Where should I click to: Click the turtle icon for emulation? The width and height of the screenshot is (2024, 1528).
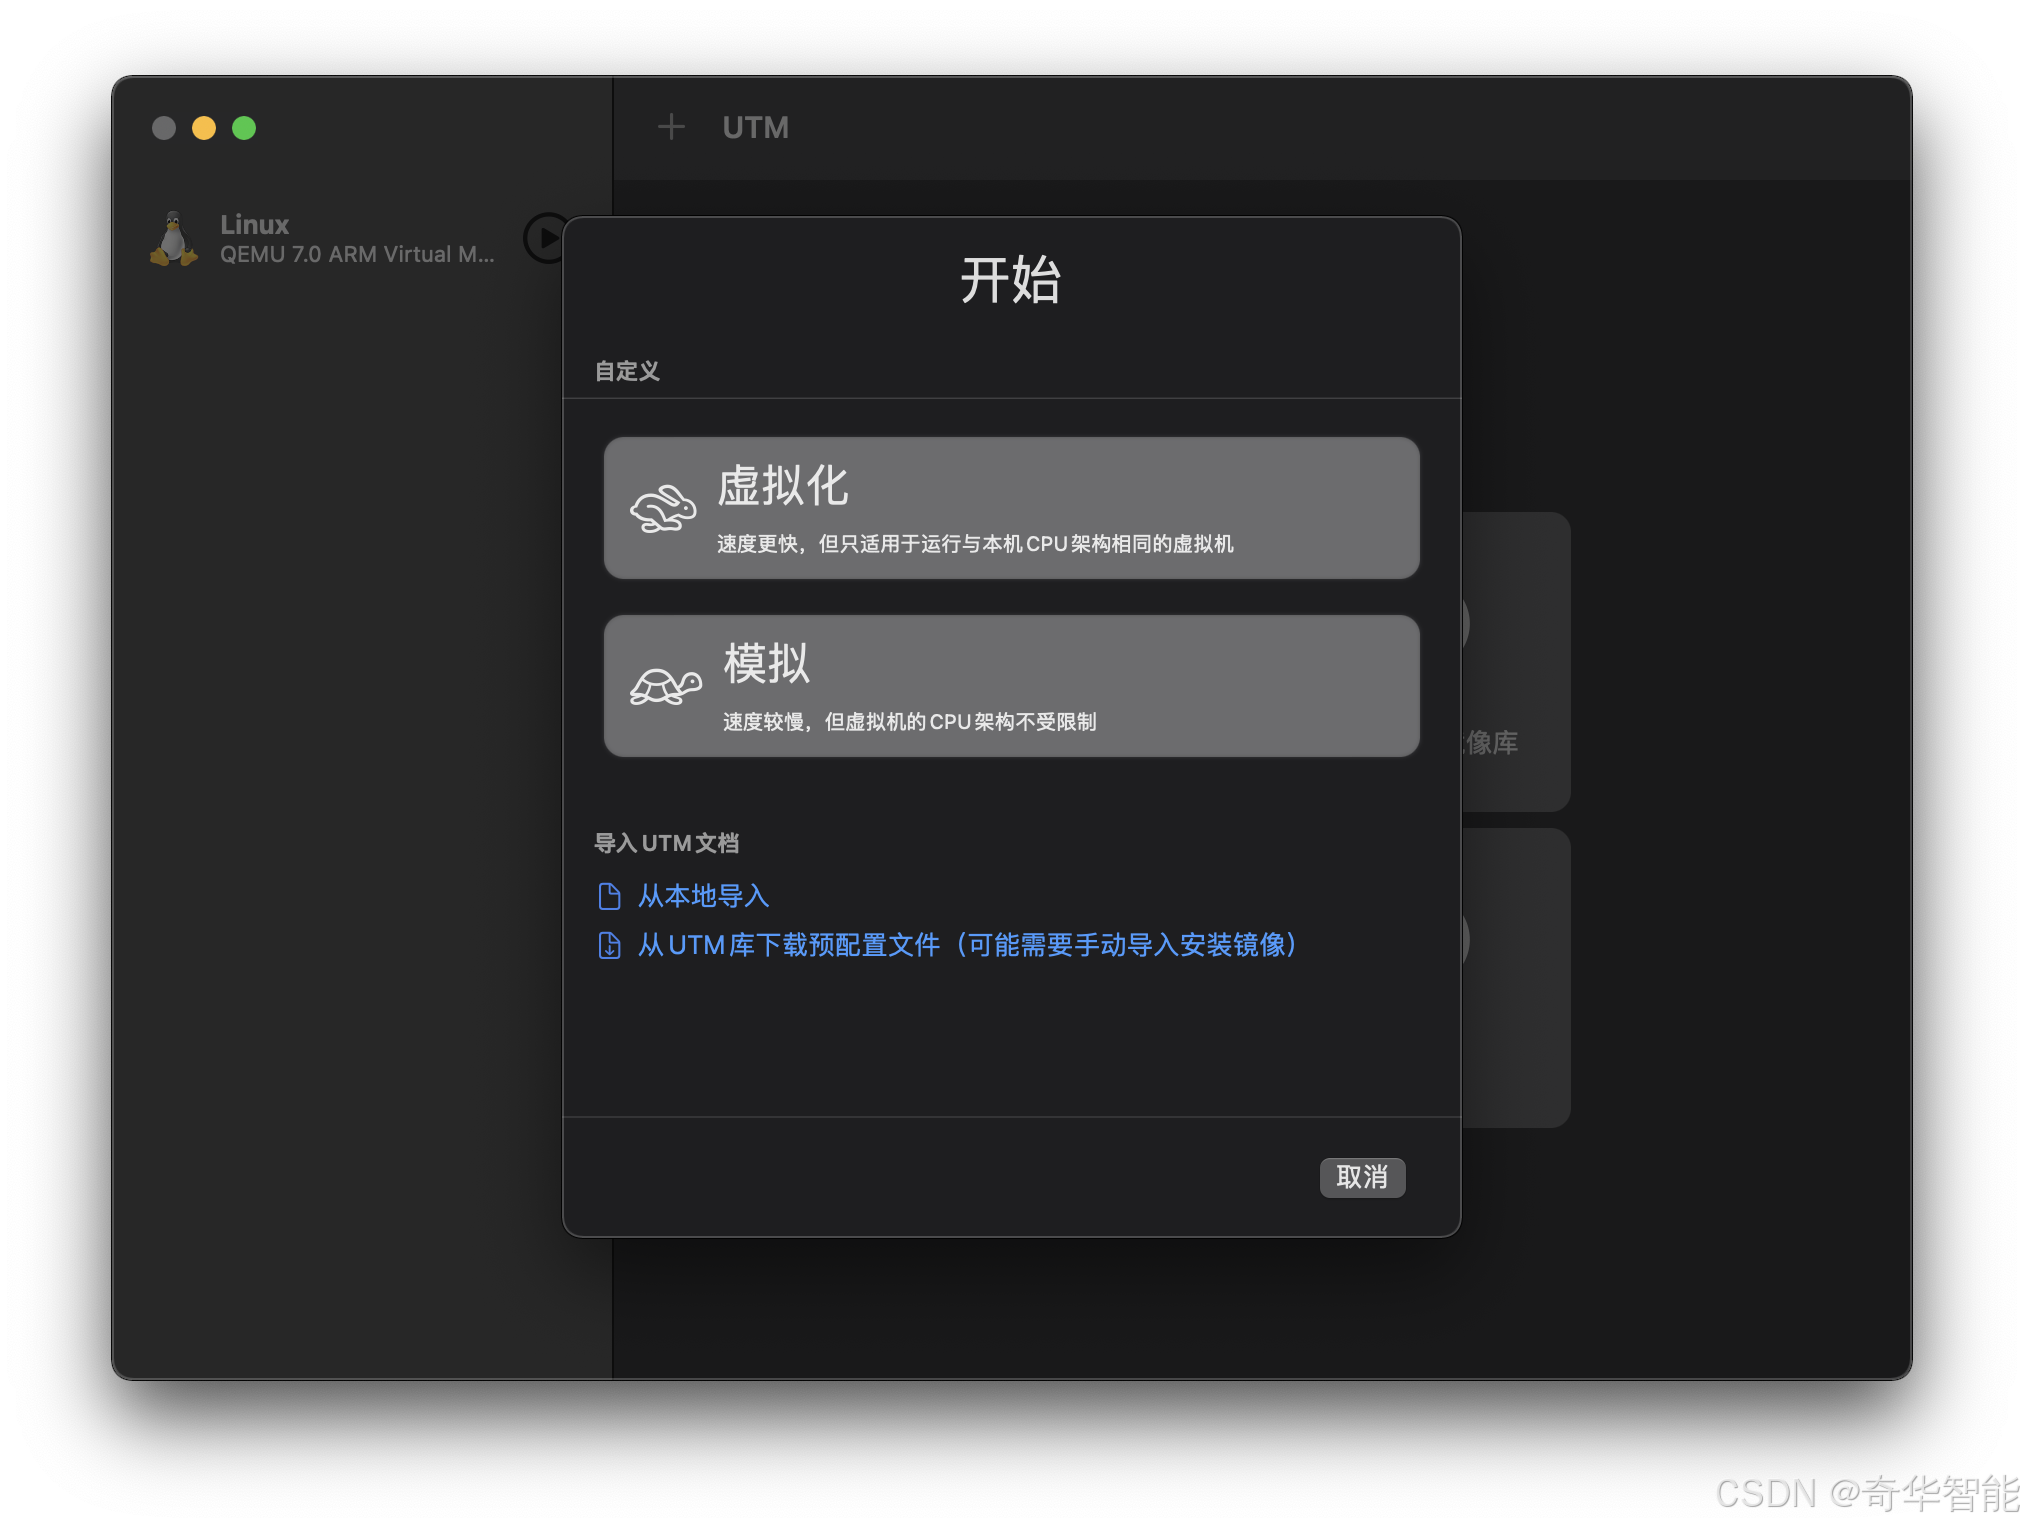664,686
